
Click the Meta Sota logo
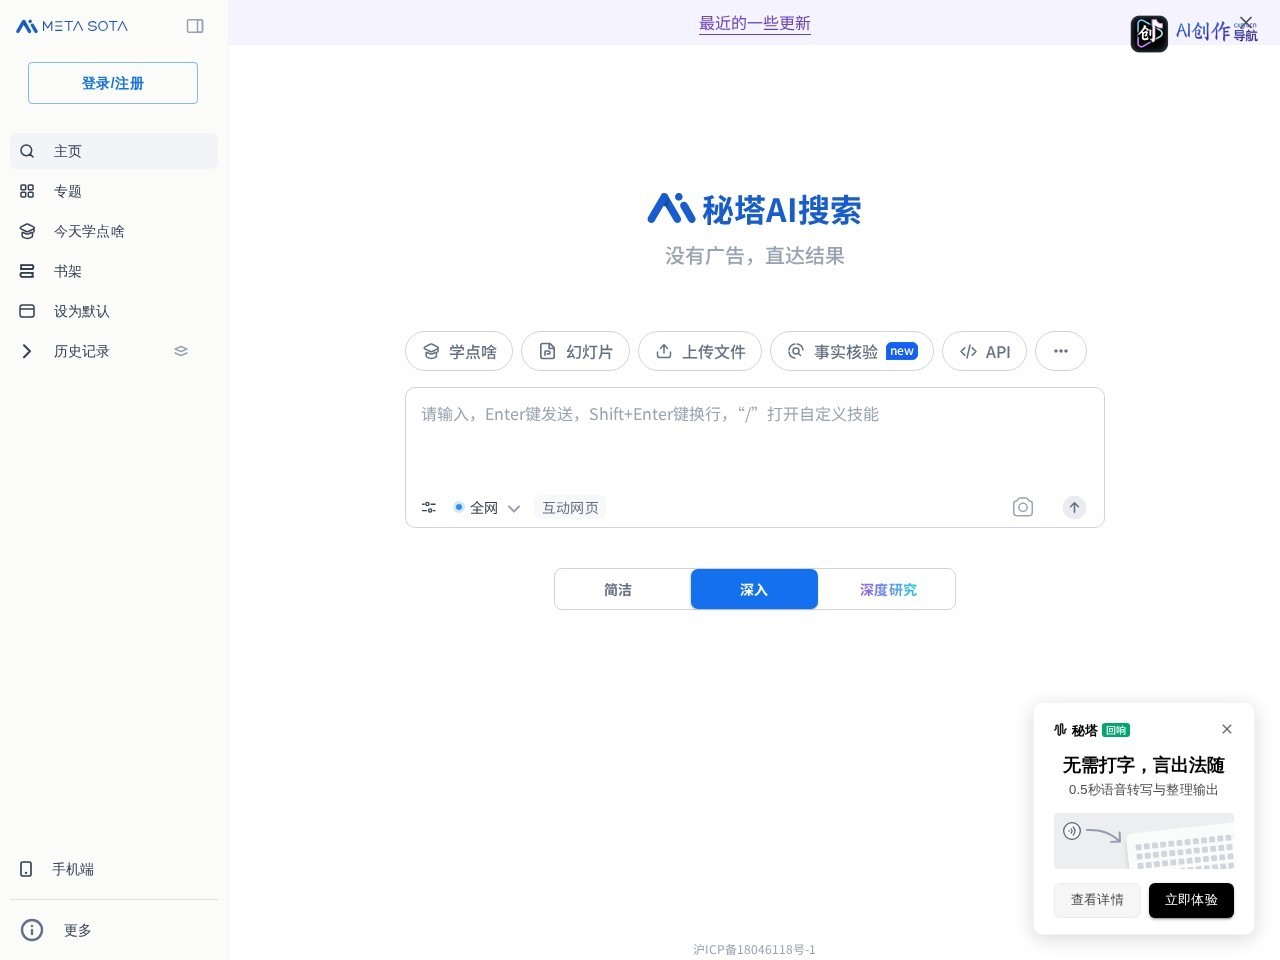(72, 26)
